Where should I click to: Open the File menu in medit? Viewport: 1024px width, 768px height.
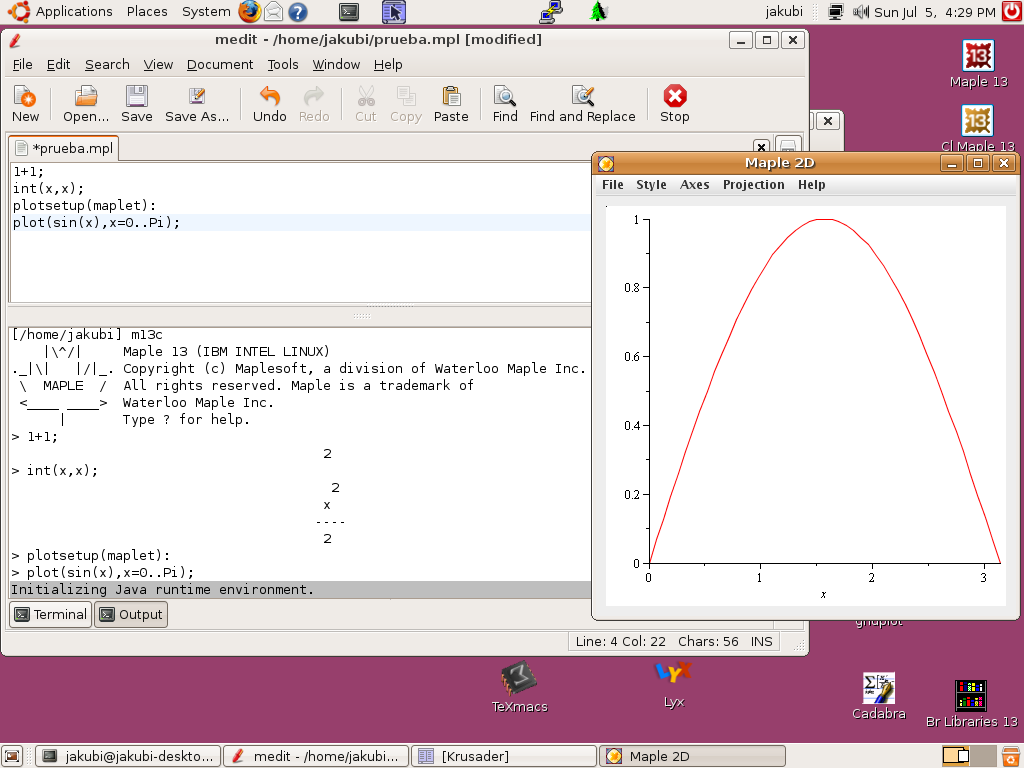22,65
